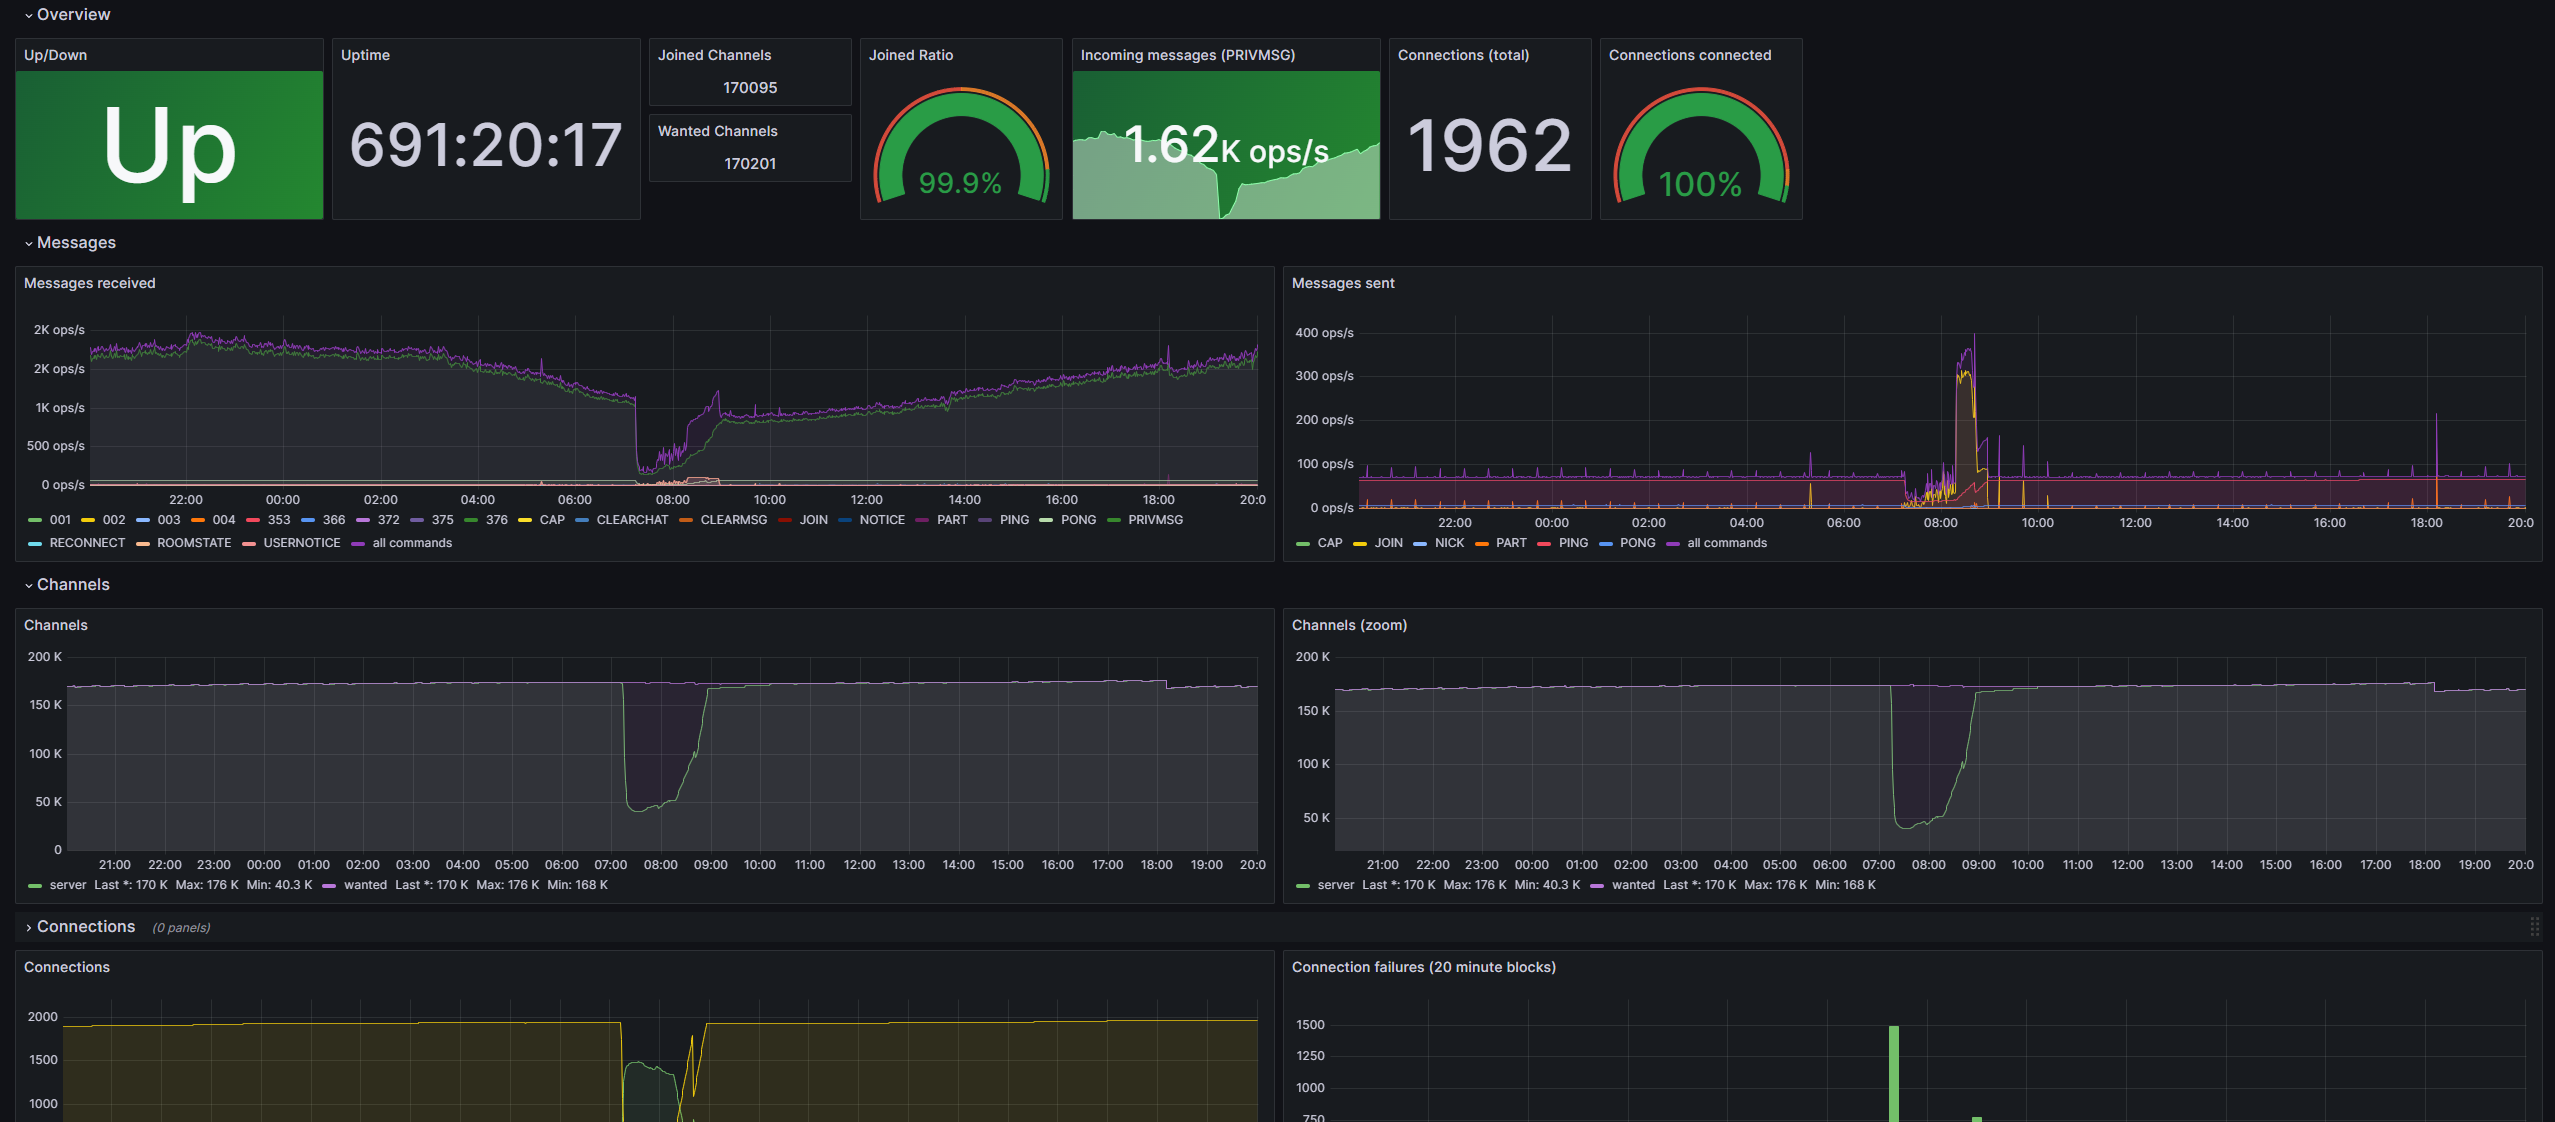The image size is (2555, 1122).
Task: Collapse the Channels row section
Action: (x=73, y=585)
